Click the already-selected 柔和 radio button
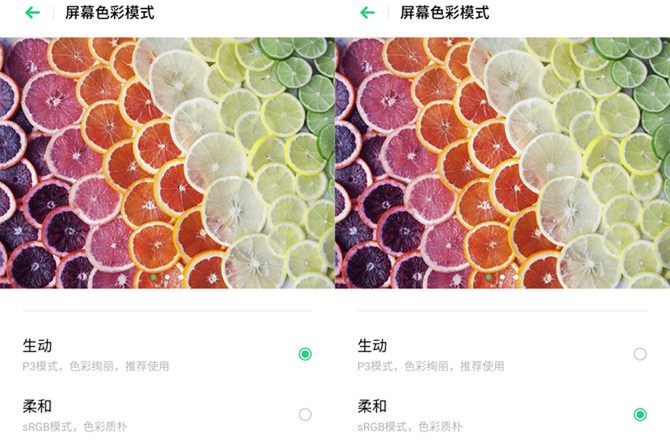670x447 pixels. (640, 415)
